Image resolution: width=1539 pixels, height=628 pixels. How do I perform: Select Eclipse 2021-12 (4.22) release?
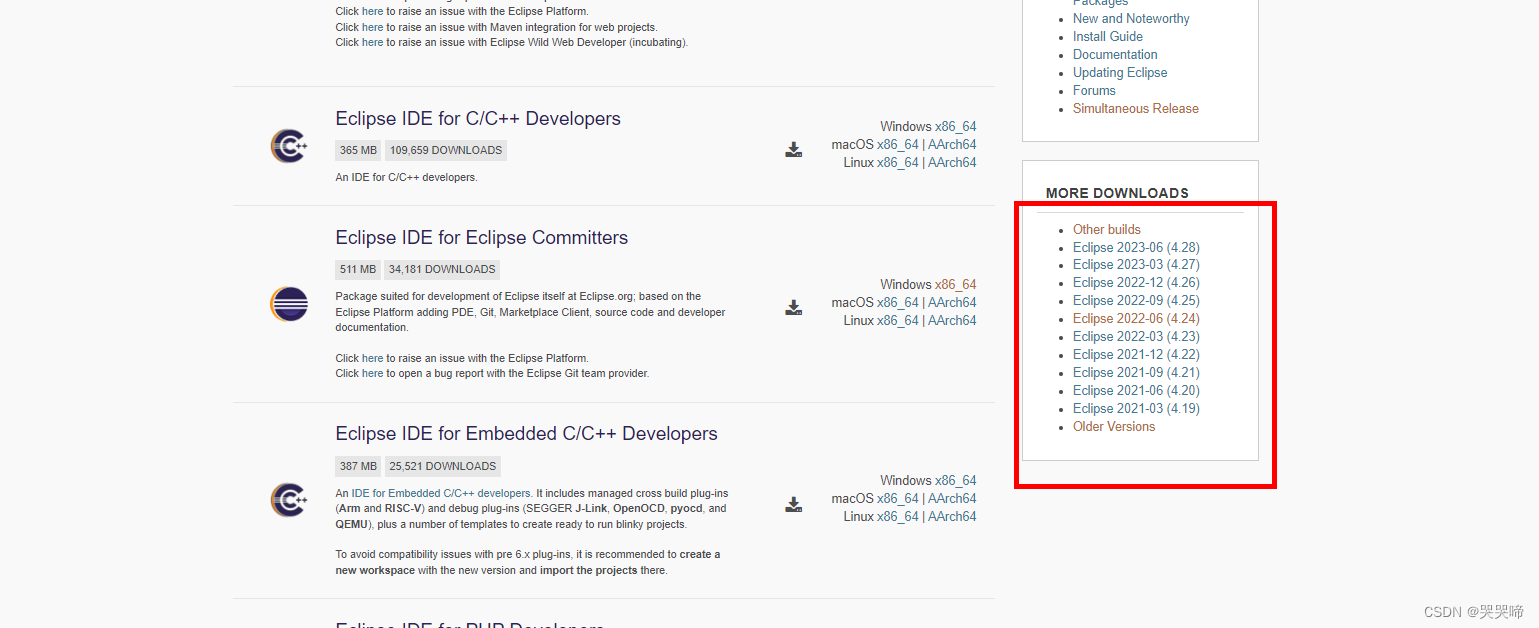pos(1136,355)
